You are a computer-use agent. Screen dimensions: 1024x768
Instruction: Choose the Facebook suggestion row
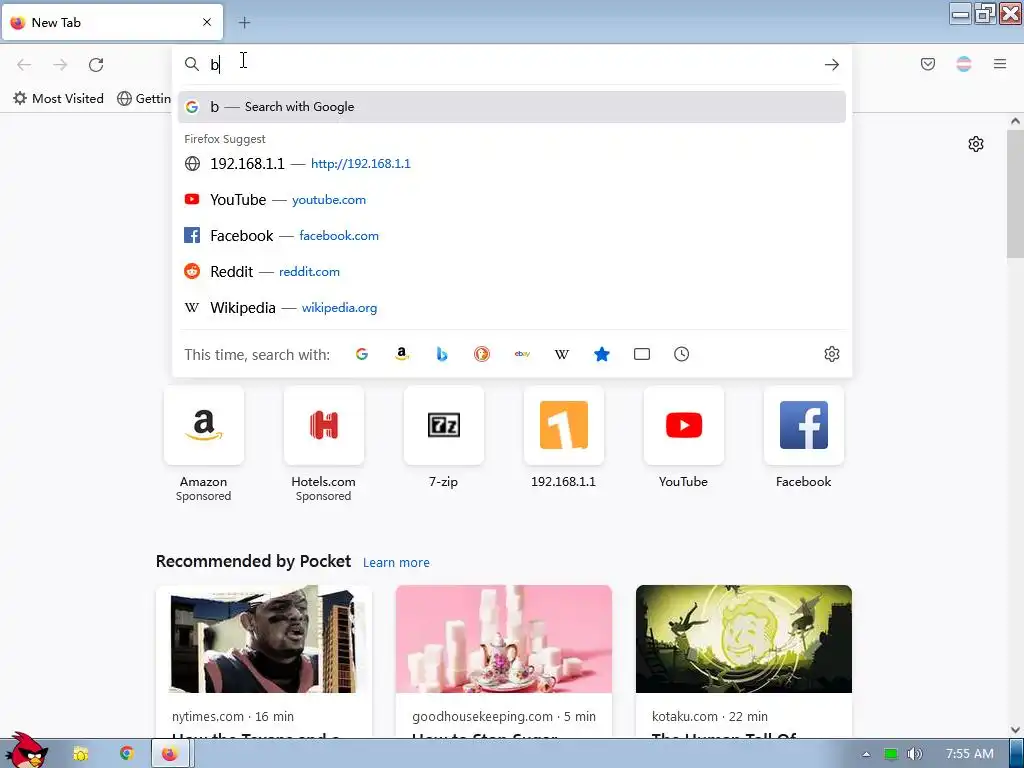[511, 236]
